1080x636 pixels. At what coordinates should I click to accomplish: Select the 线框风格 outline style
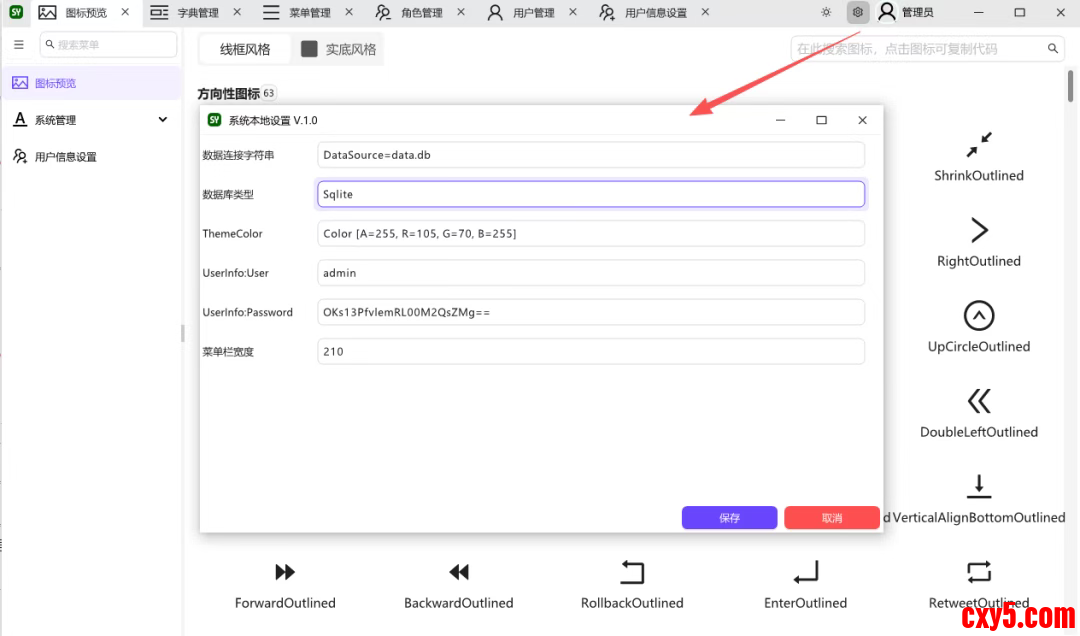tap(245, 49)
